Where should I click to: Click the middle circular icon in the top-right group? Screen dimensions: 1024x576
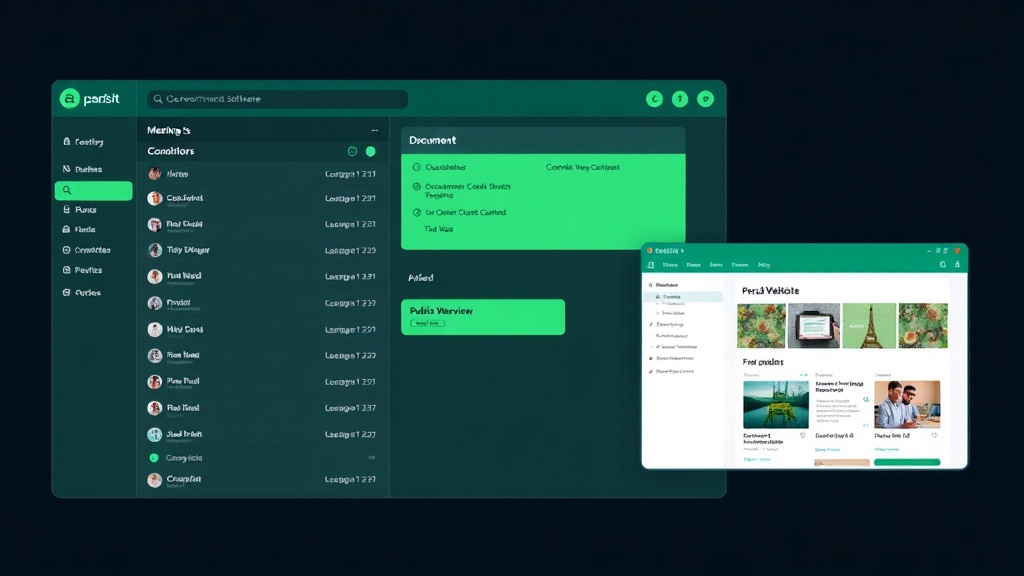681,99
